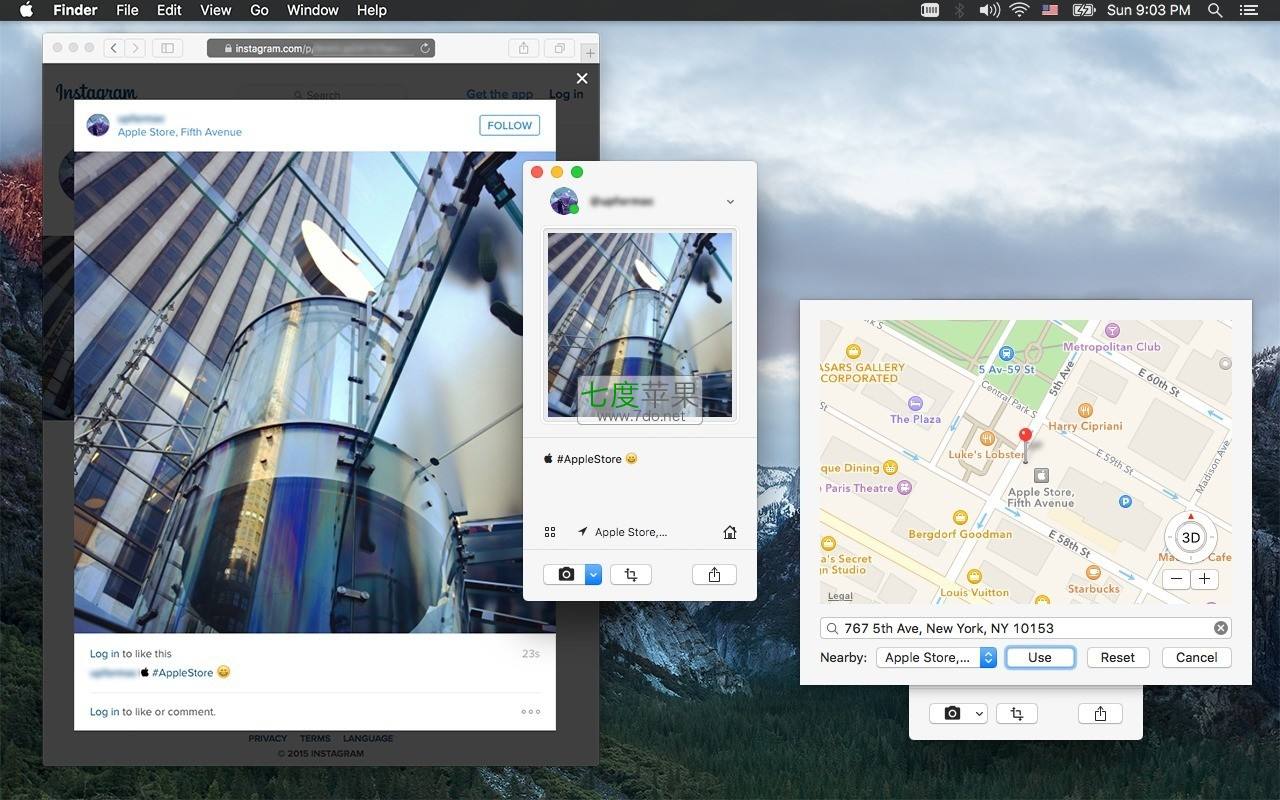Close the Instagram photo overlay with the X
The image size is (1280, 800).
point(582,78)
